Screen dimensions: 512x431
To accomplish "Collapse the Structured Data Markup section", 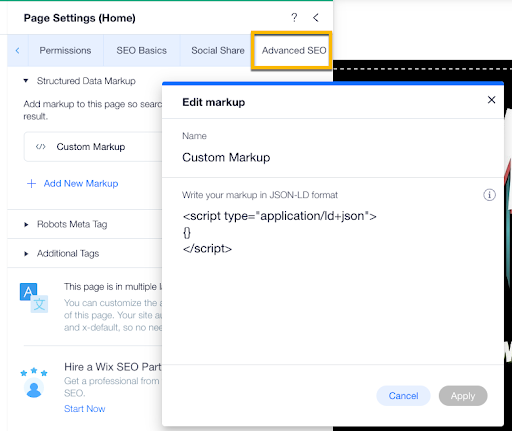I will 26,81.
